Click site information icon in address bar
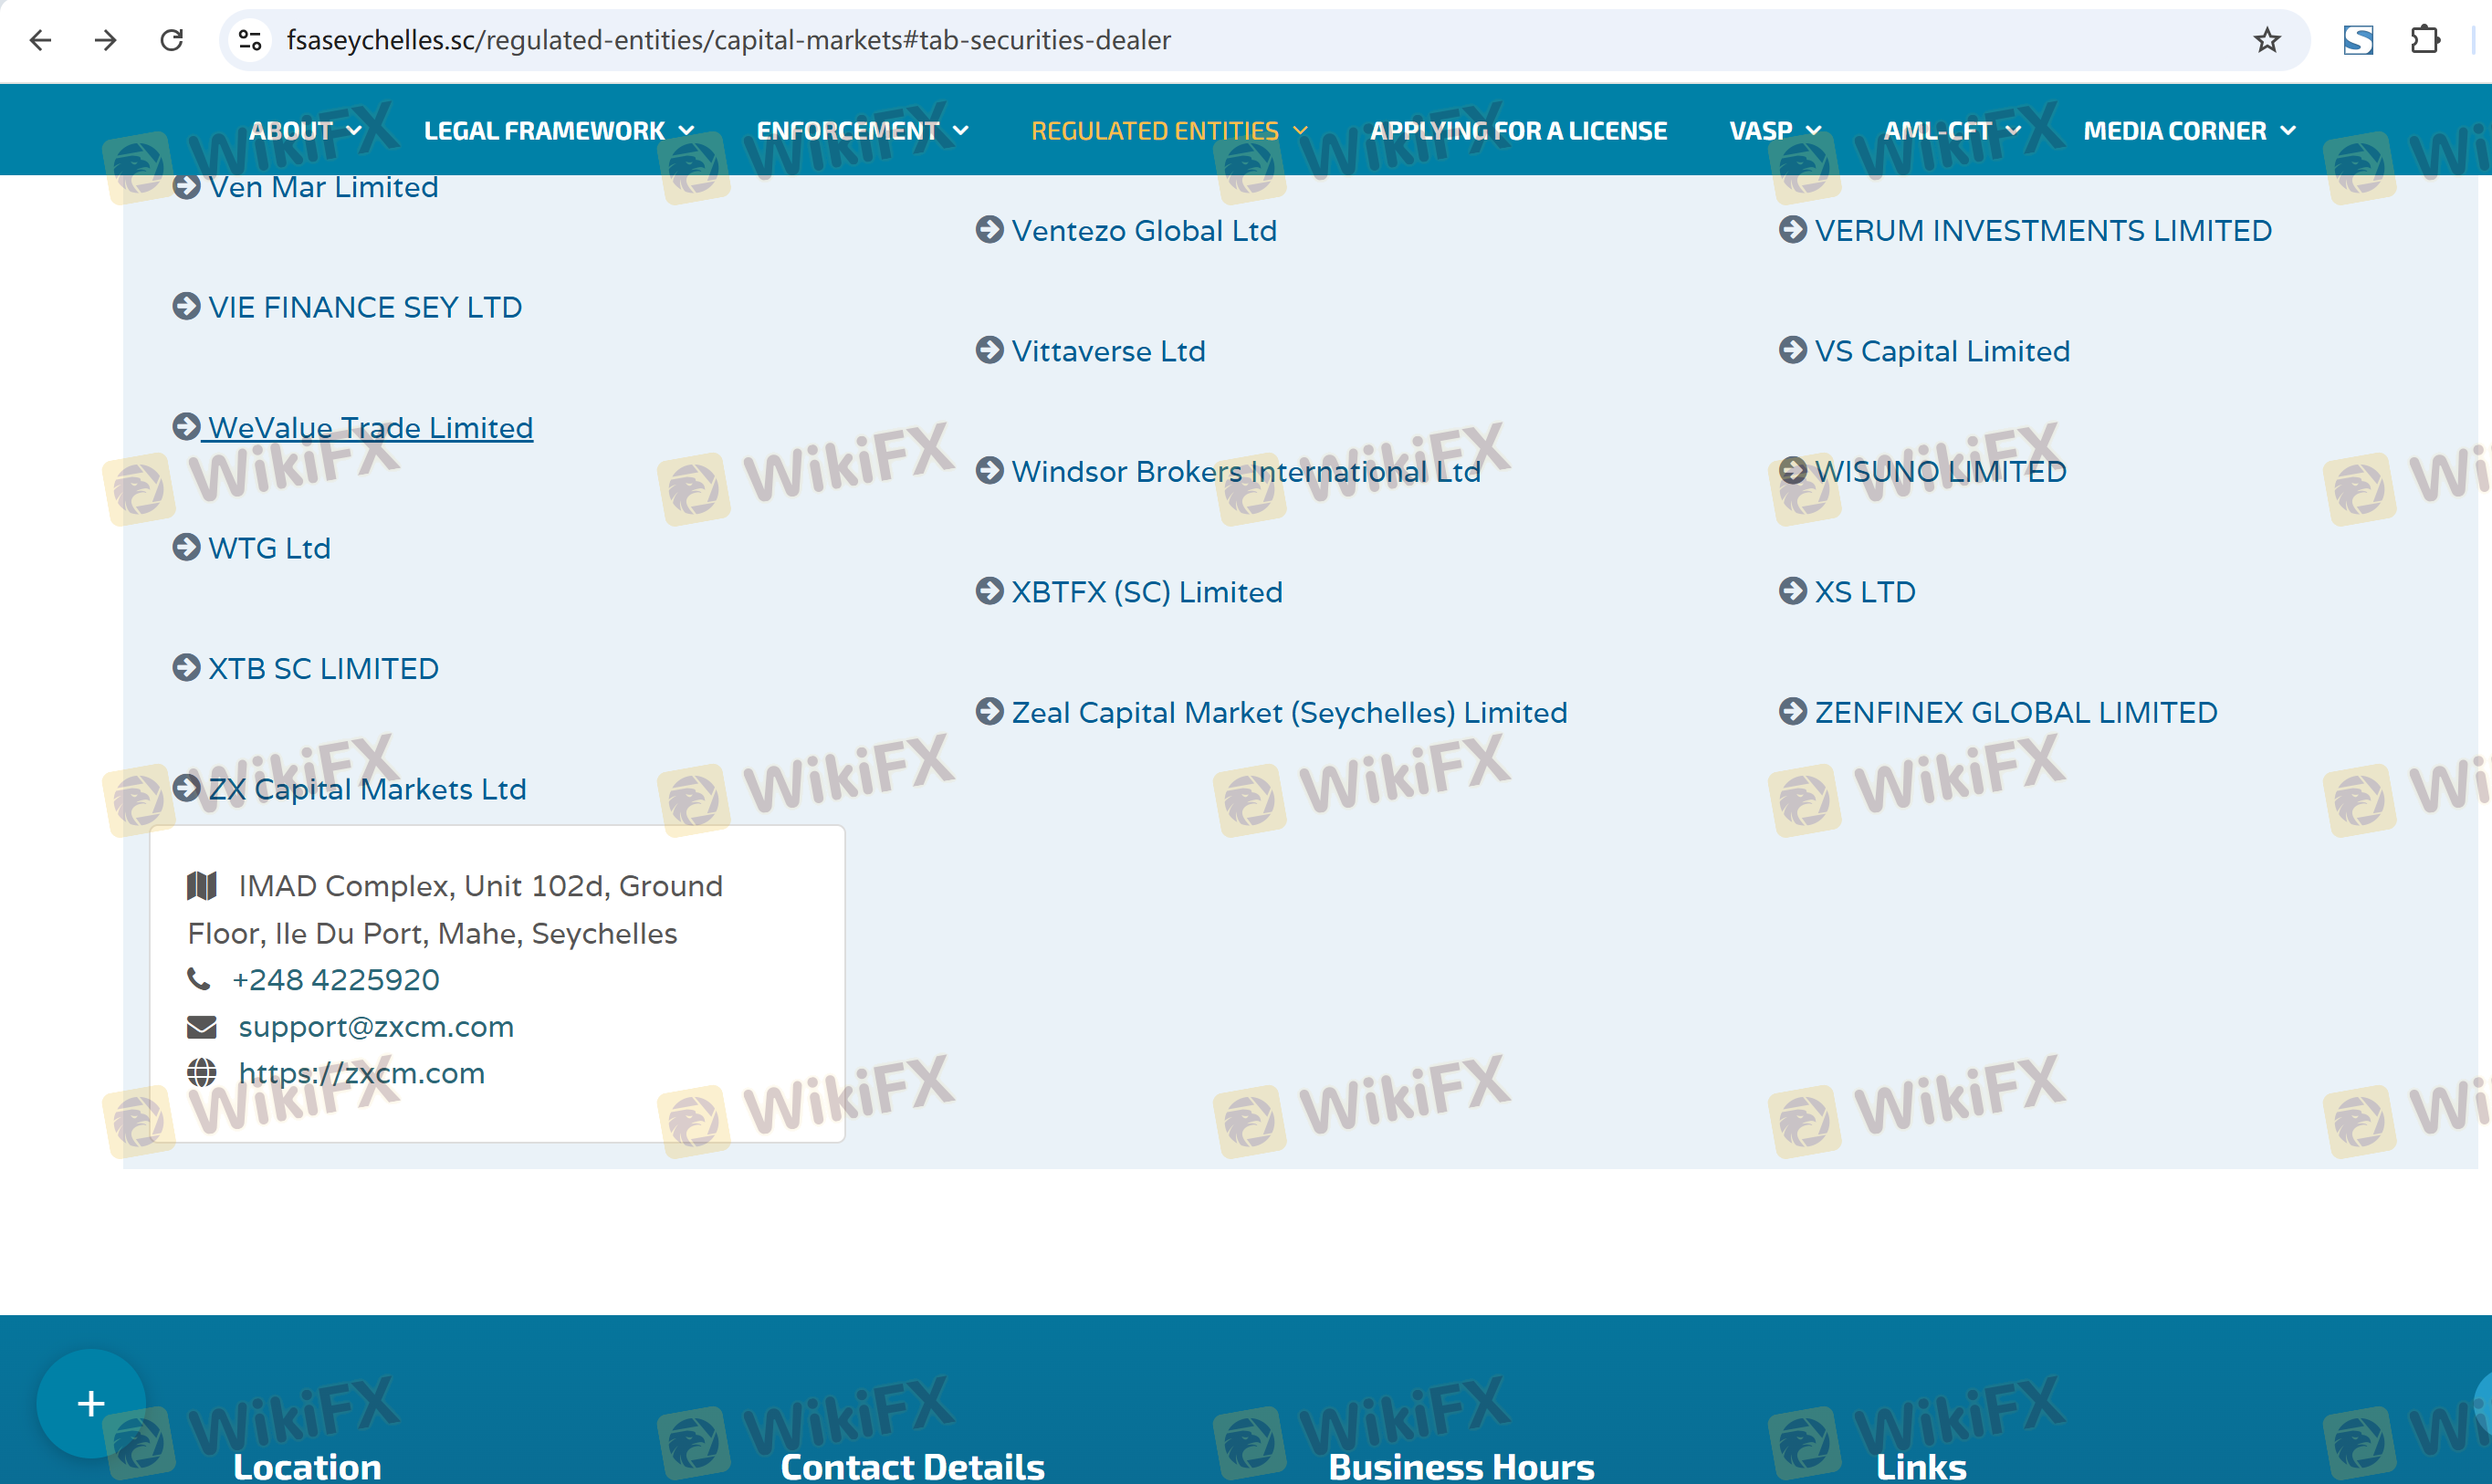Viewport: 2492px width, 1484px height. (x=250, y=40)
